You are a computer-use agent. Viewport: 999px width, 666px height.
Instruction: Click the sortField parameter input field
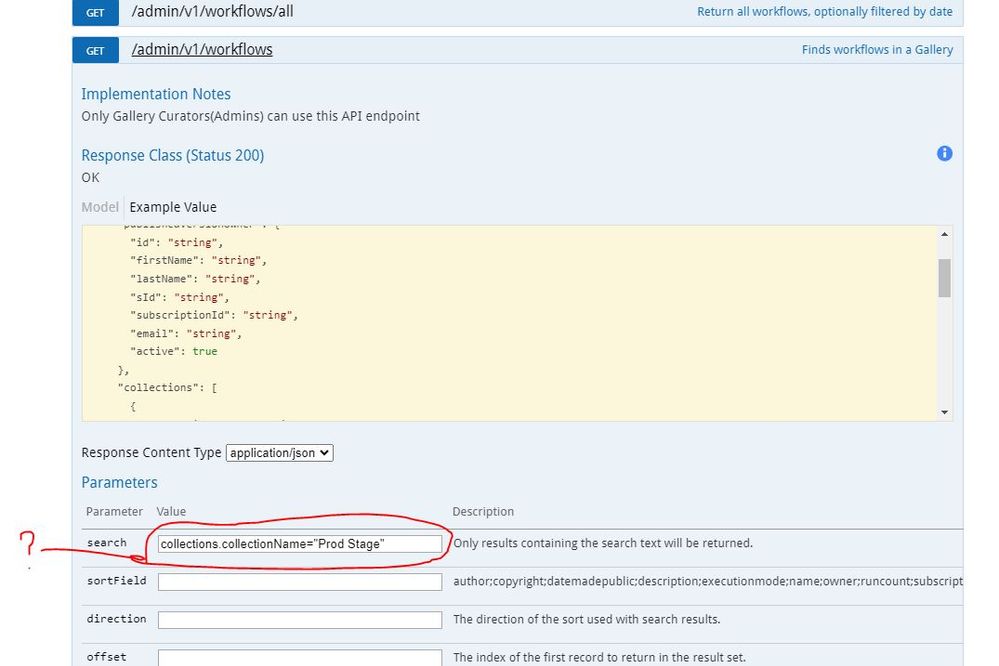[x=299, y=582]
